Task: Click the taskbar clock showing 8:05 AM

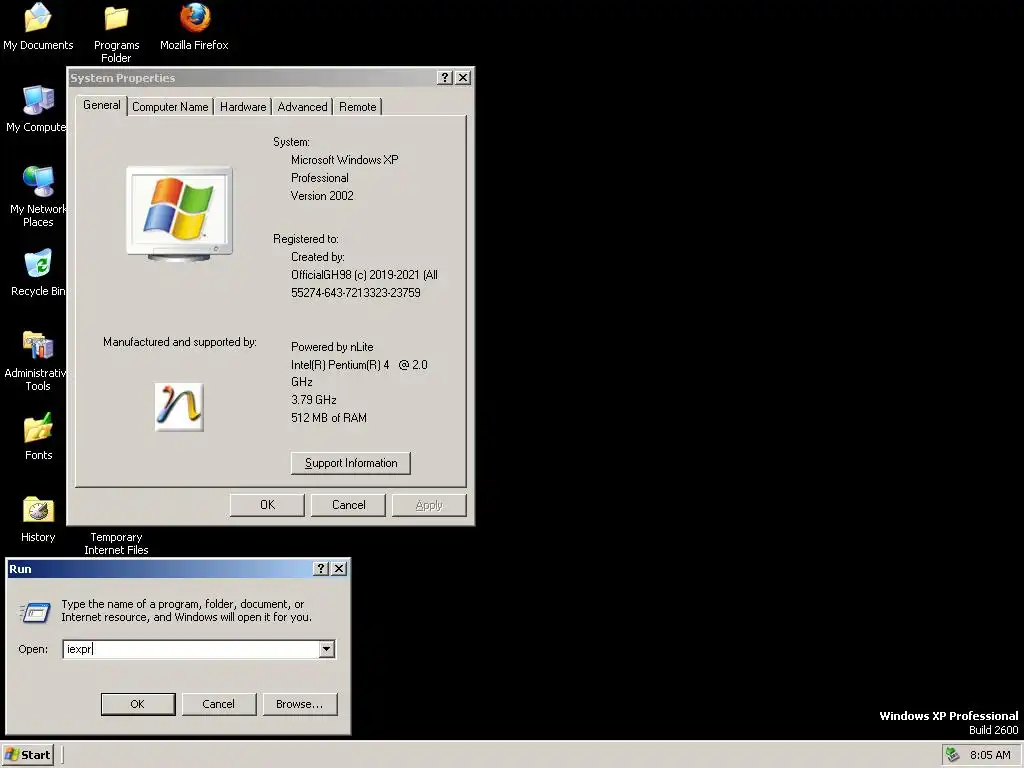Action: point(990,755)
